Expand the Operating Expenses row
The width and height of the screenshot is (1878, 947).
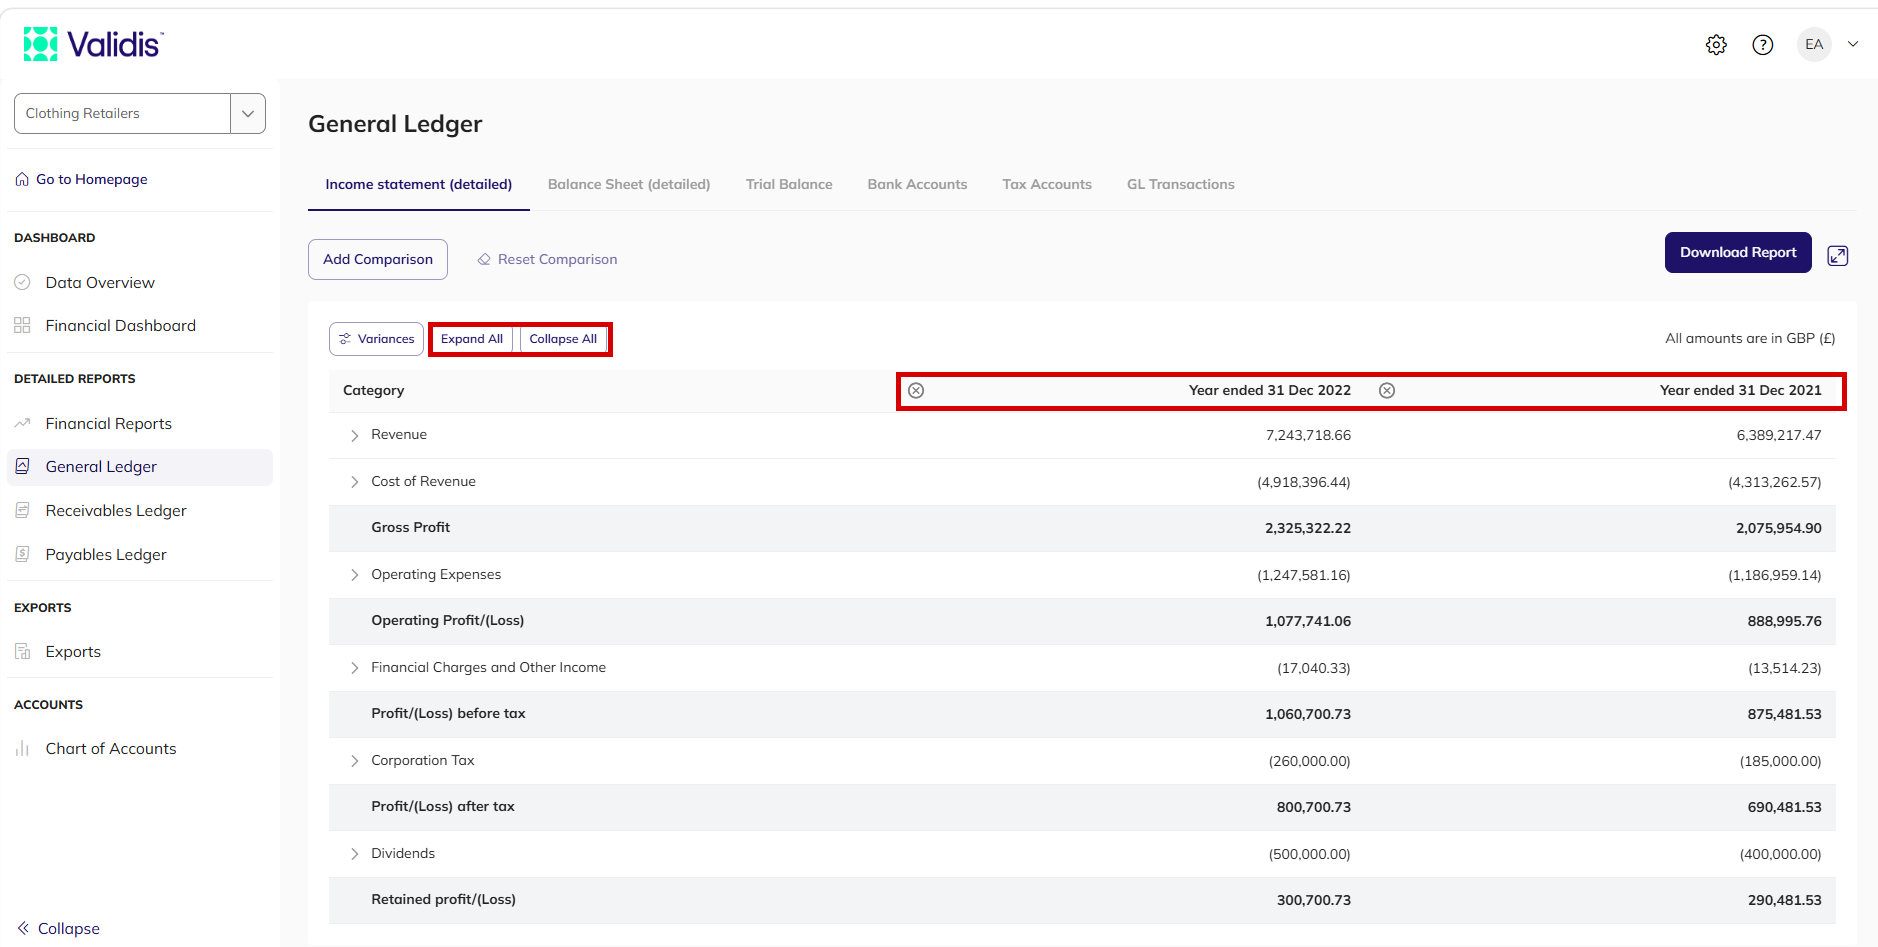pyautogui.click(x=355, y=575)
